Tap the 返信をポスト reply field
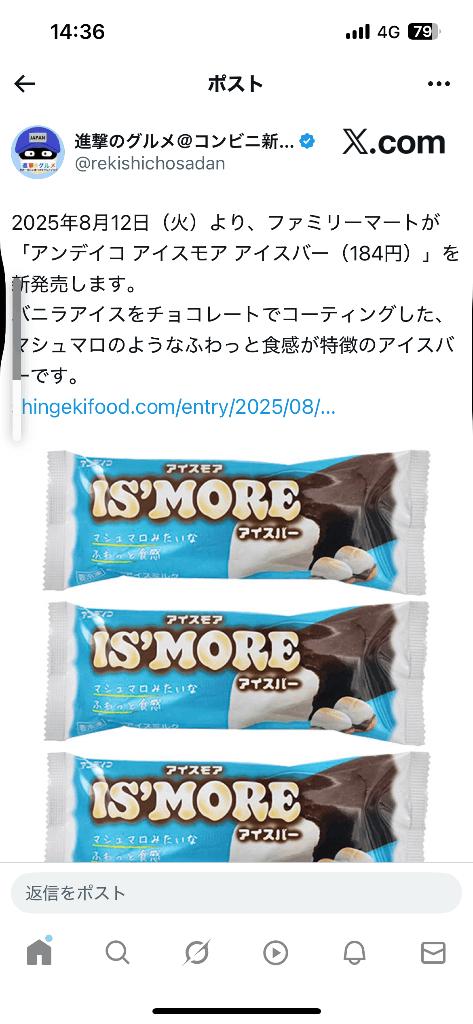This screenshot has height=1024, width=473. click(x=236, y=893)
